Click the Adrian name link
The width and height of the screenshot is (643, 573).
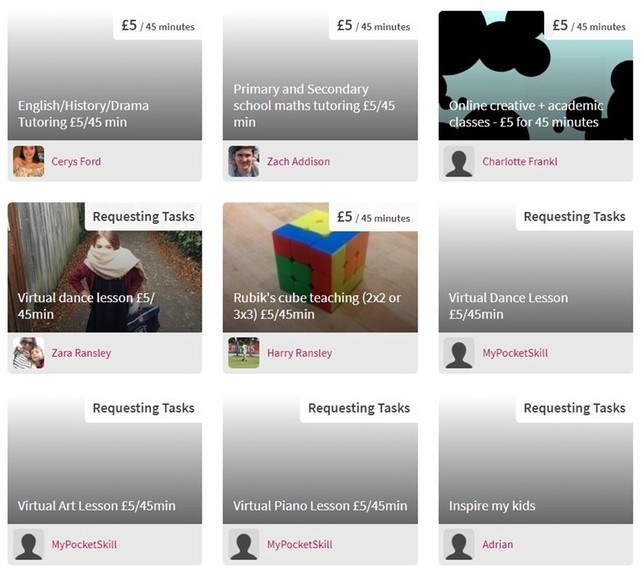click(x=498, y=544)
